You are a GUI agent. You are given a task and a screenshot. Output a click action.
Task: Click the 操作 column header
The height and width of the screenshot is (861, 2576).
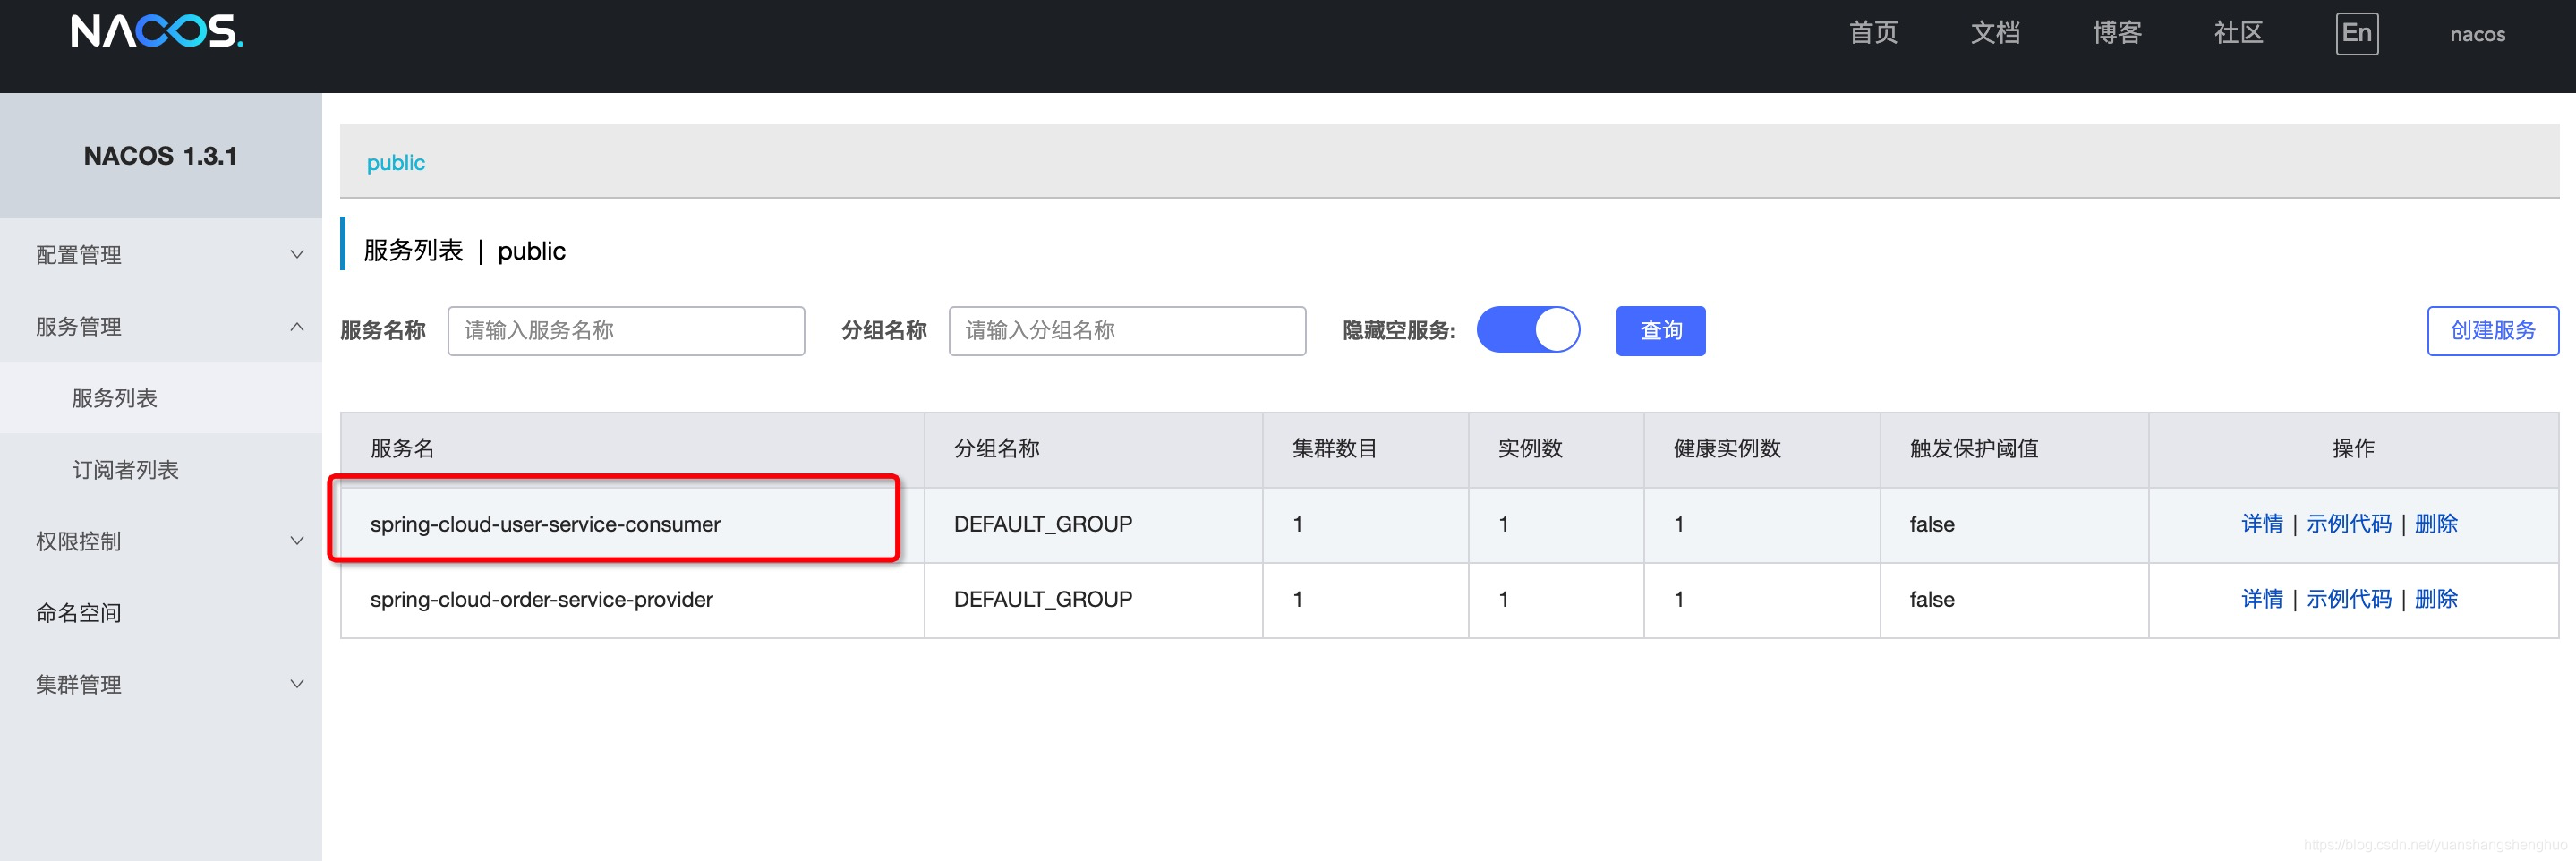point(2353,448)
